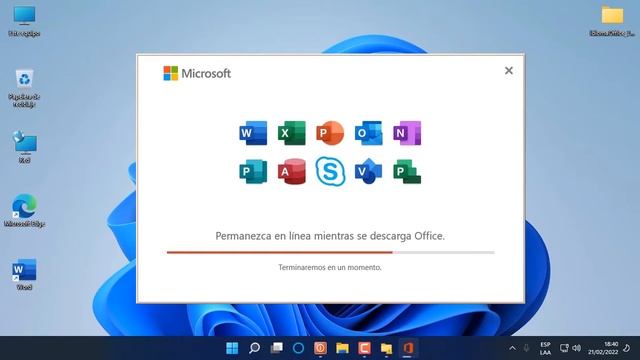Open the network status tray icon
Screen dimensions: 640x360
[x=564, y=348]
